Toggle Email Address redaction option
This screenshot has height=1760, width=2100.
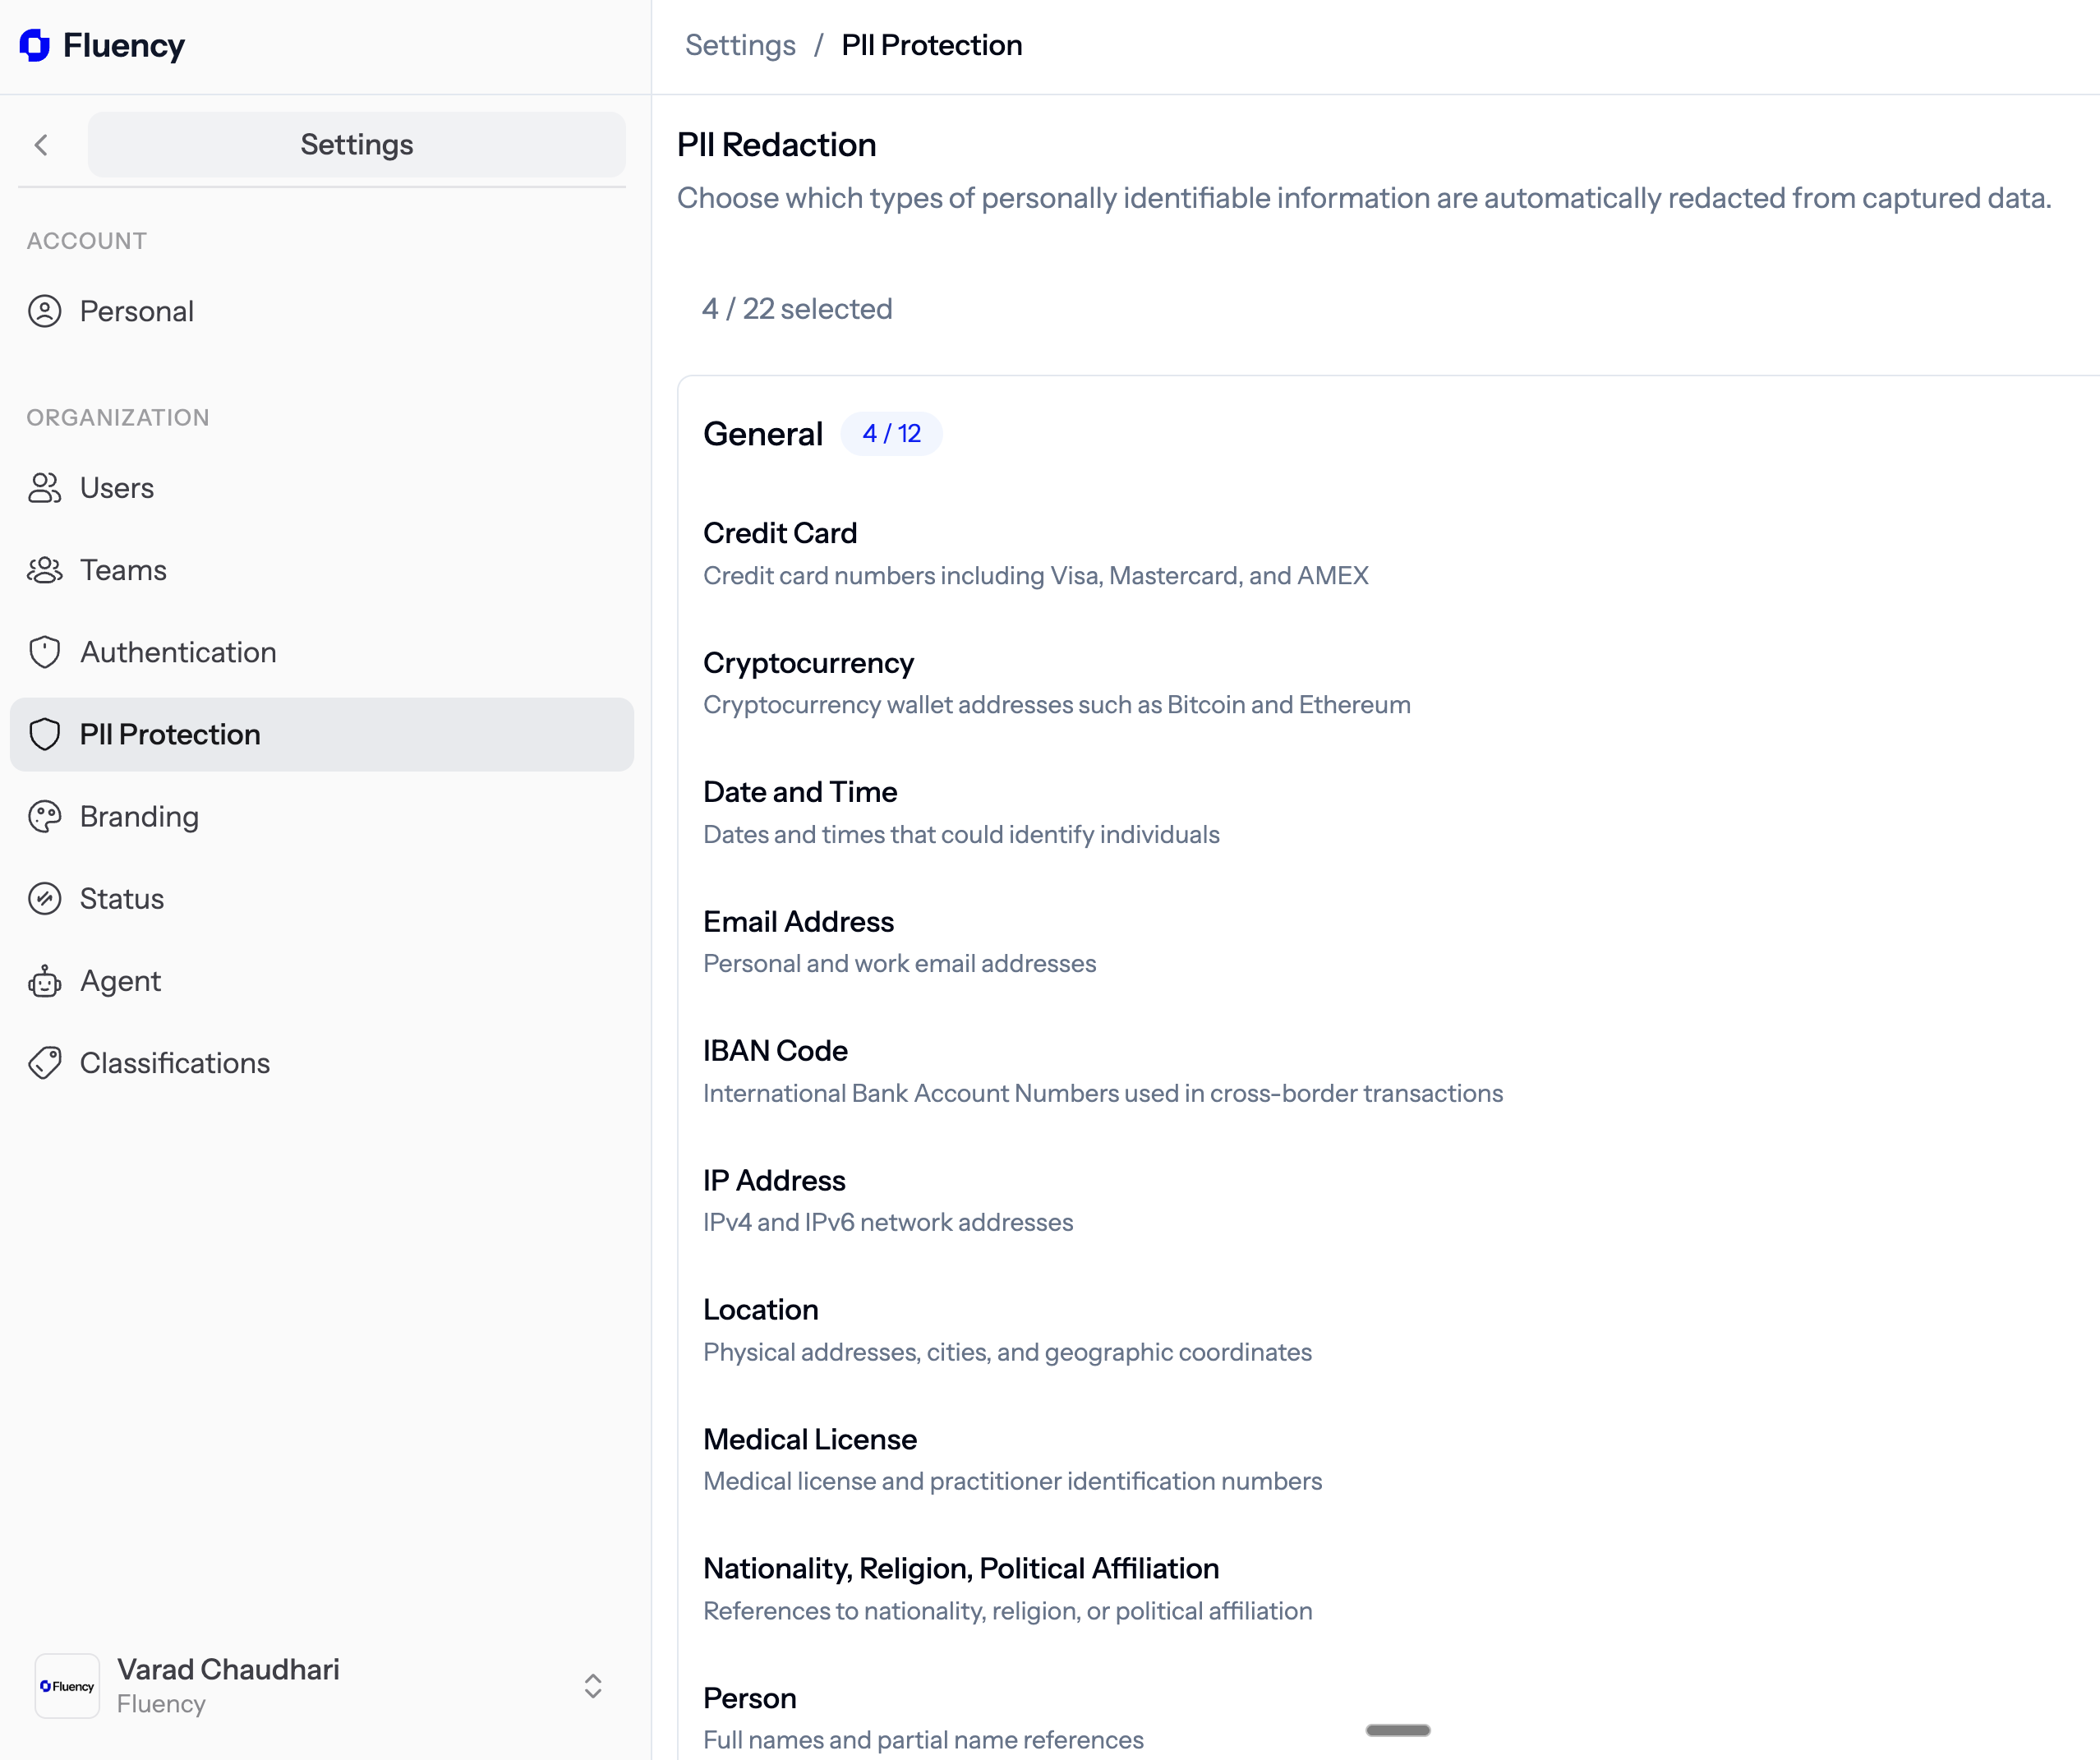click(798, 922)
